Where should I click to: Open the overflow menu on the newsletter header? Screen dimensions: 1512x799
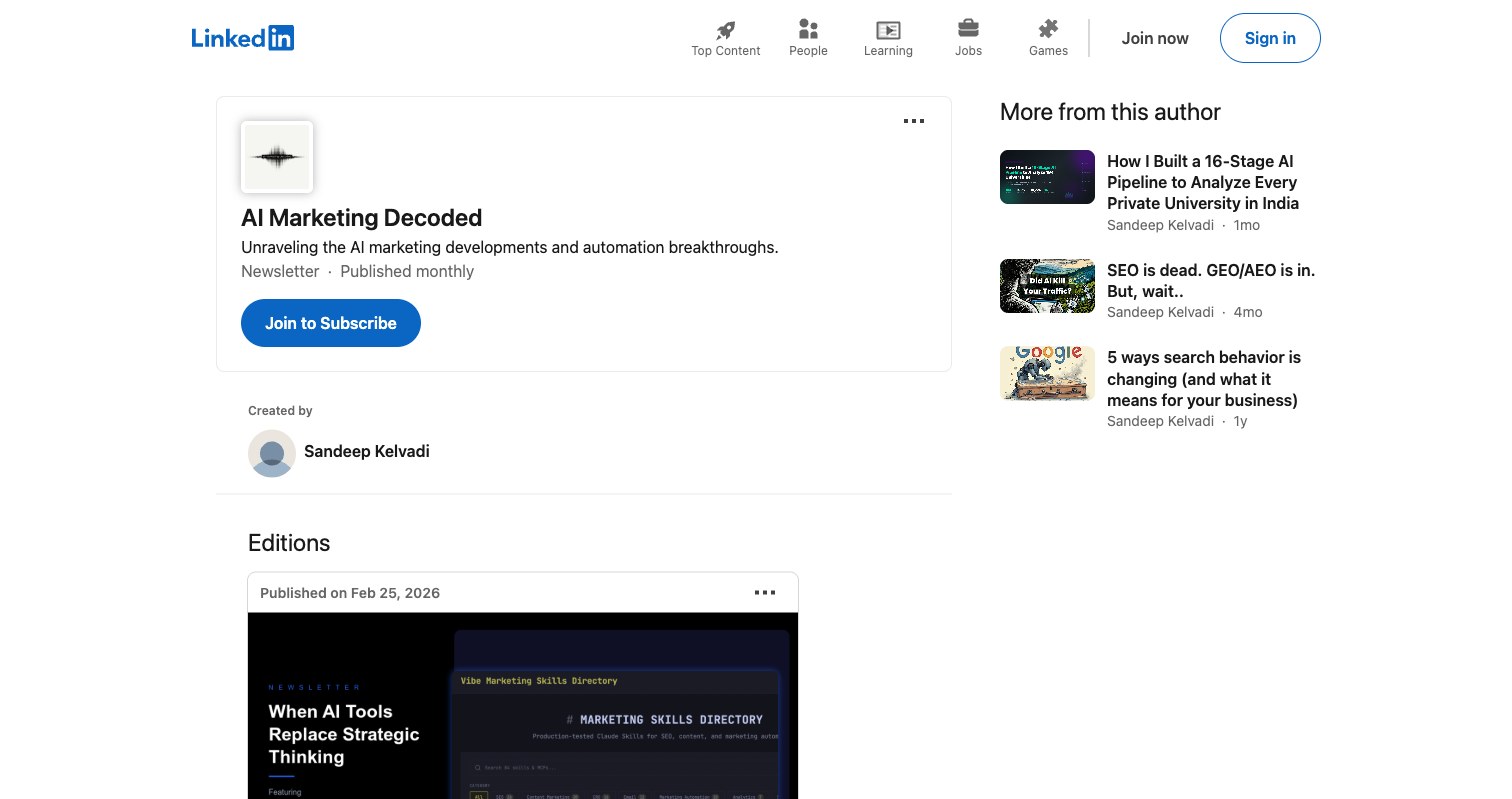point(913,121)
